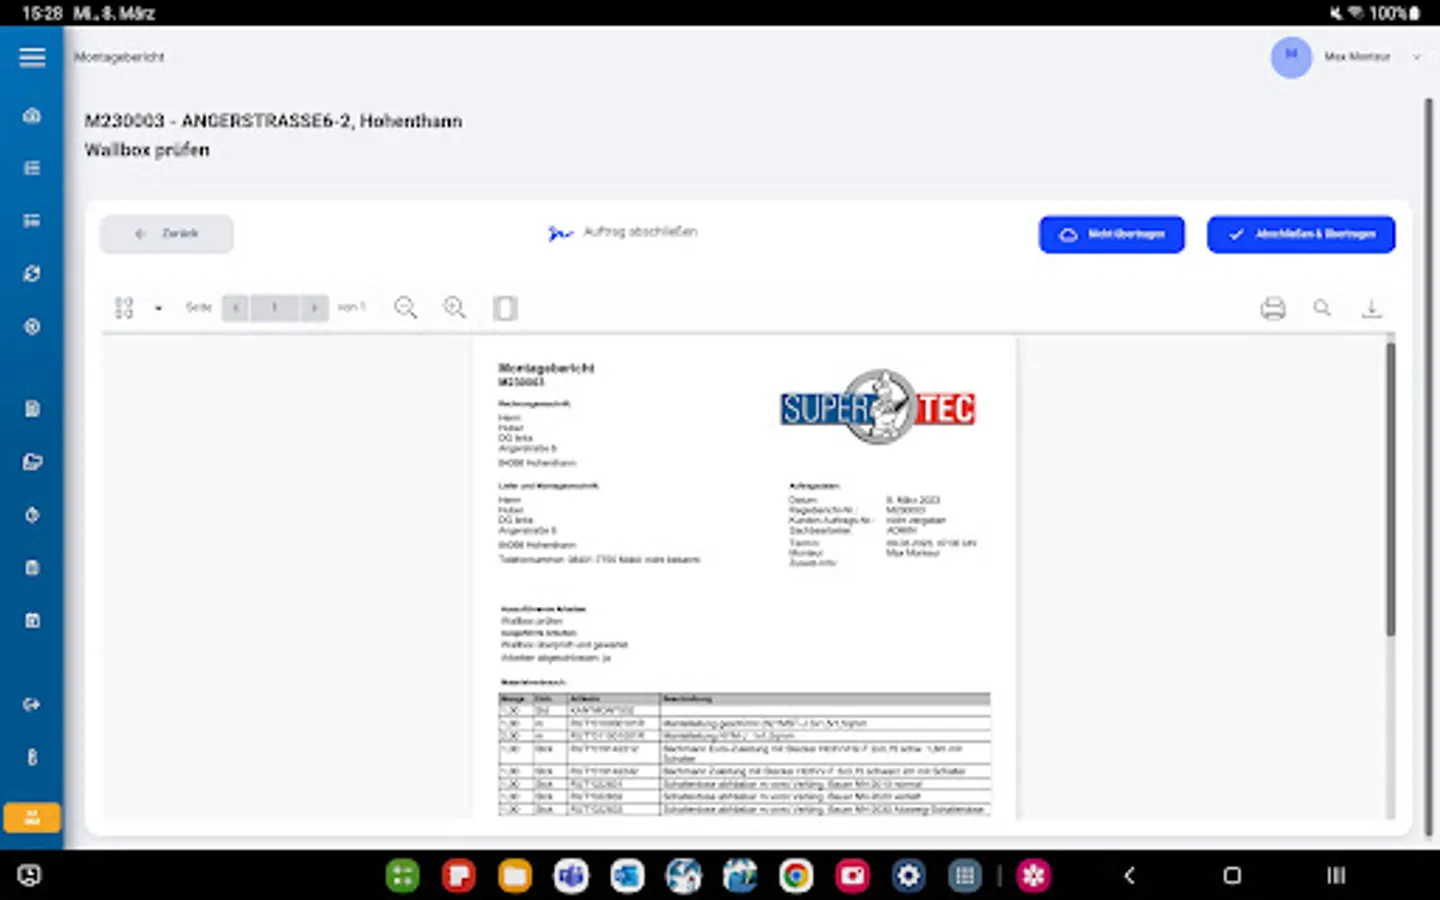Open Outlook from the taskbar

click(627, 876)
